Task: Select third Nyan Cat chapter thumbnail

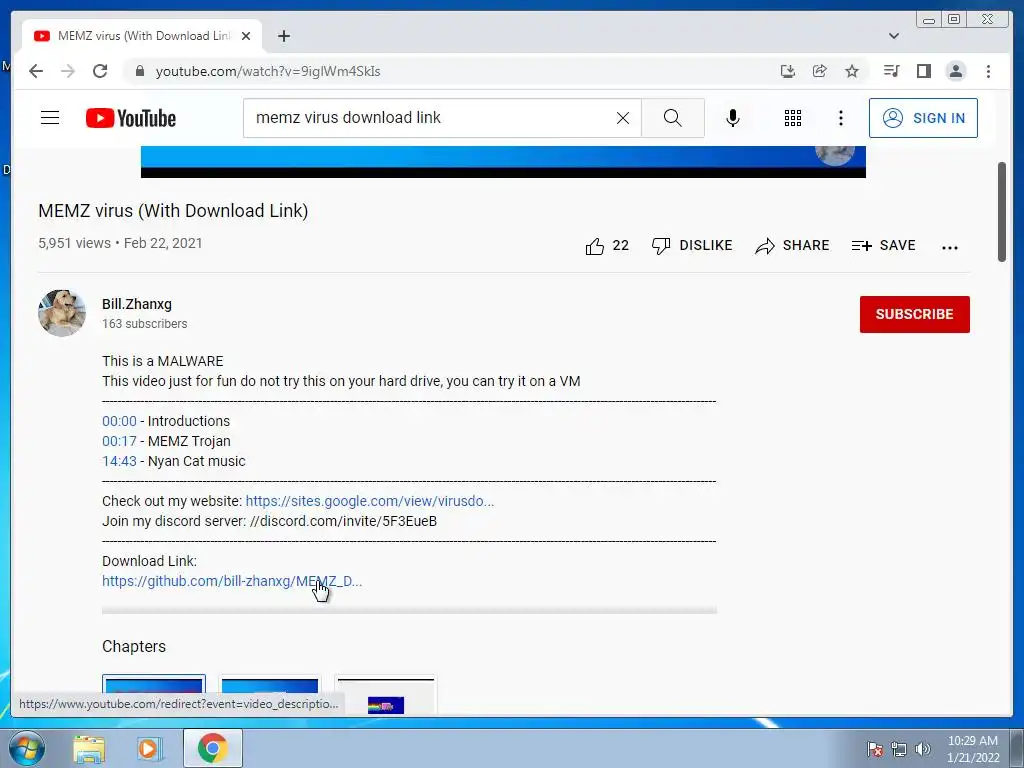Action: click(x=385, y=694)
